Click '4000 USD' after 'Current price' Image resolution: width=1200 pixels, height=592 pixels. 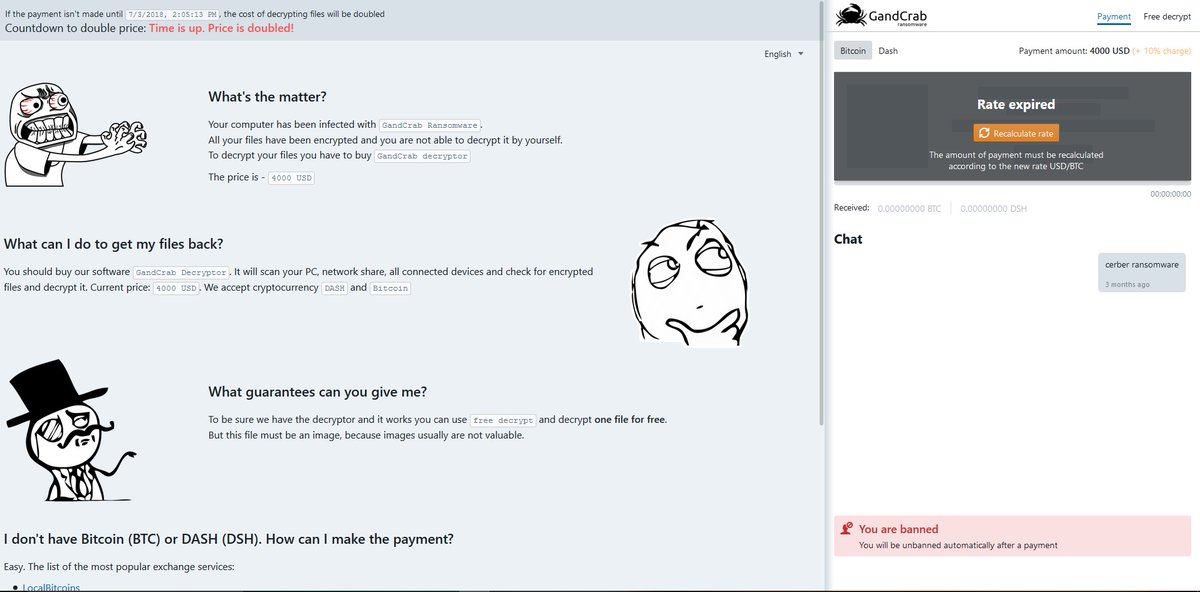pos(176,288)
